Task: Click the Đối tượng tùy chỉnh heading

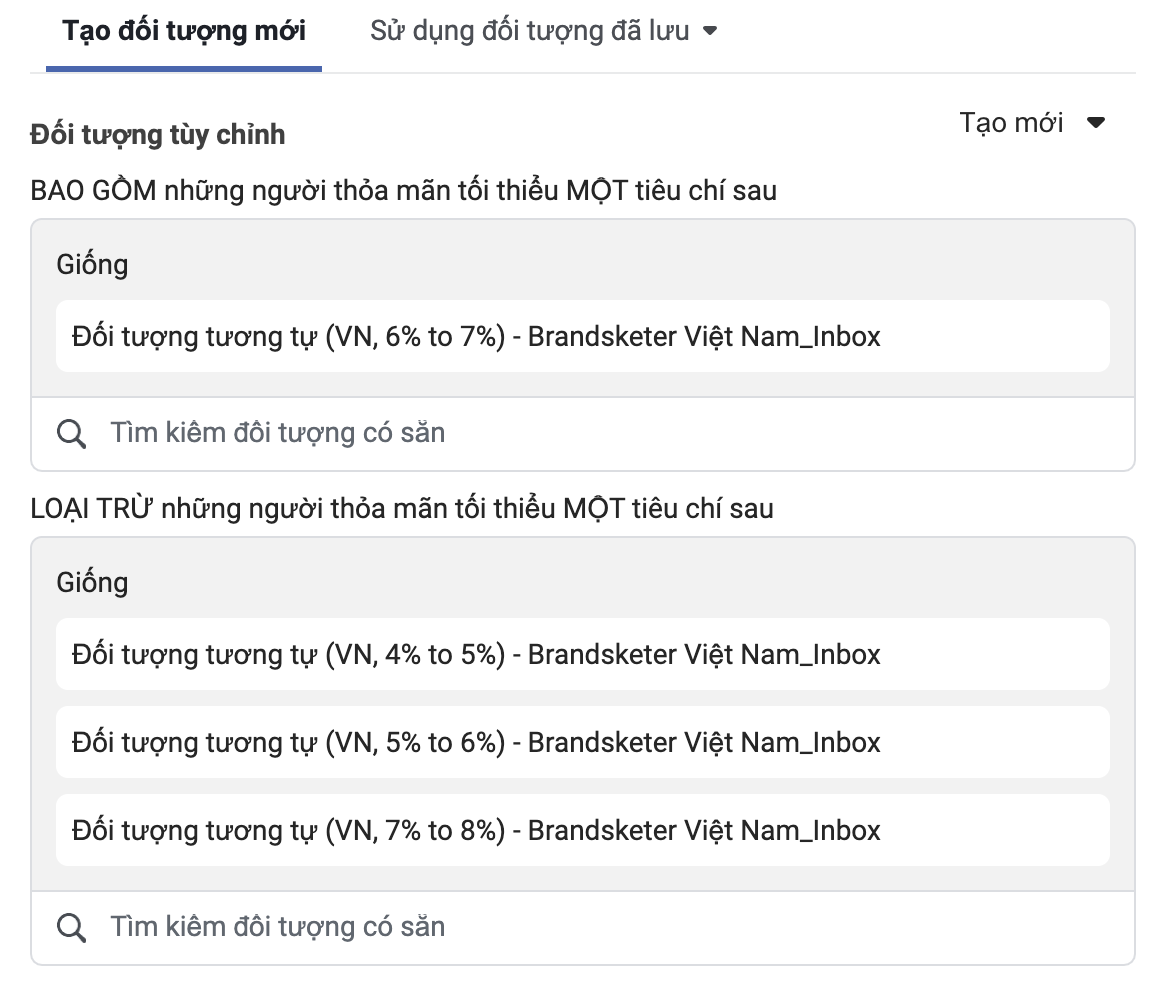Action: [x=157, y=135]
